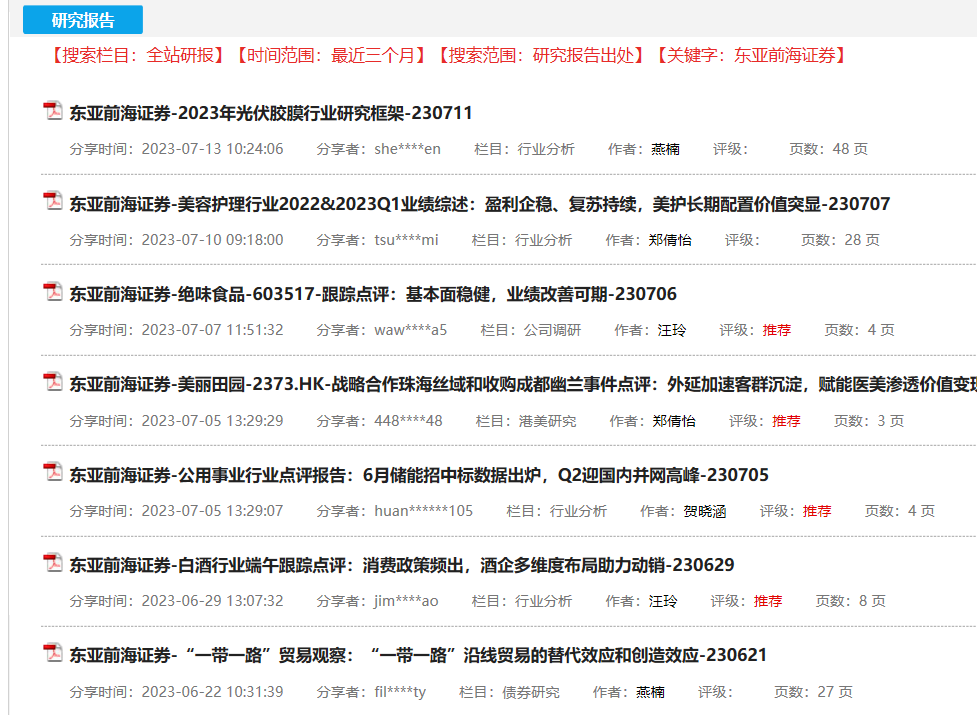Click 【关键字：东亚前海证券】 filter text
The height and width of the screenshot is (715, 977).
coord(751,55)
